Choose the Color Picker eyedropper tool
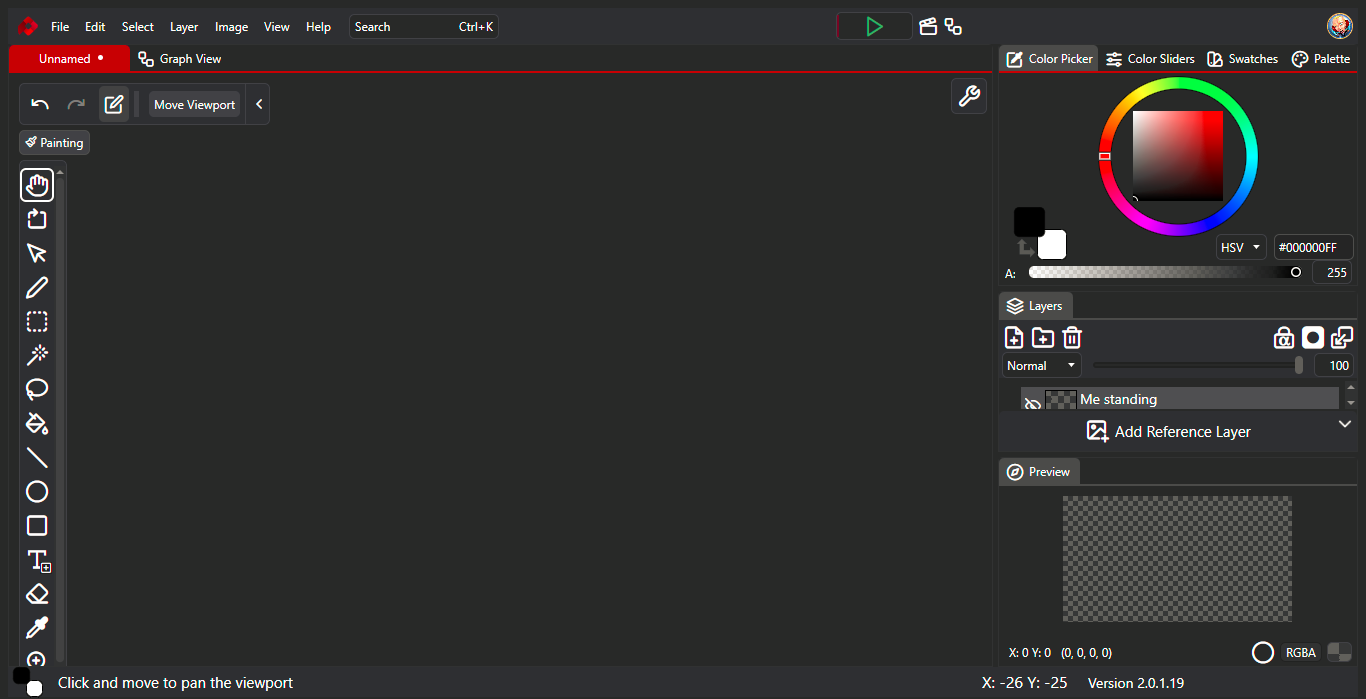 click(37, 628)
